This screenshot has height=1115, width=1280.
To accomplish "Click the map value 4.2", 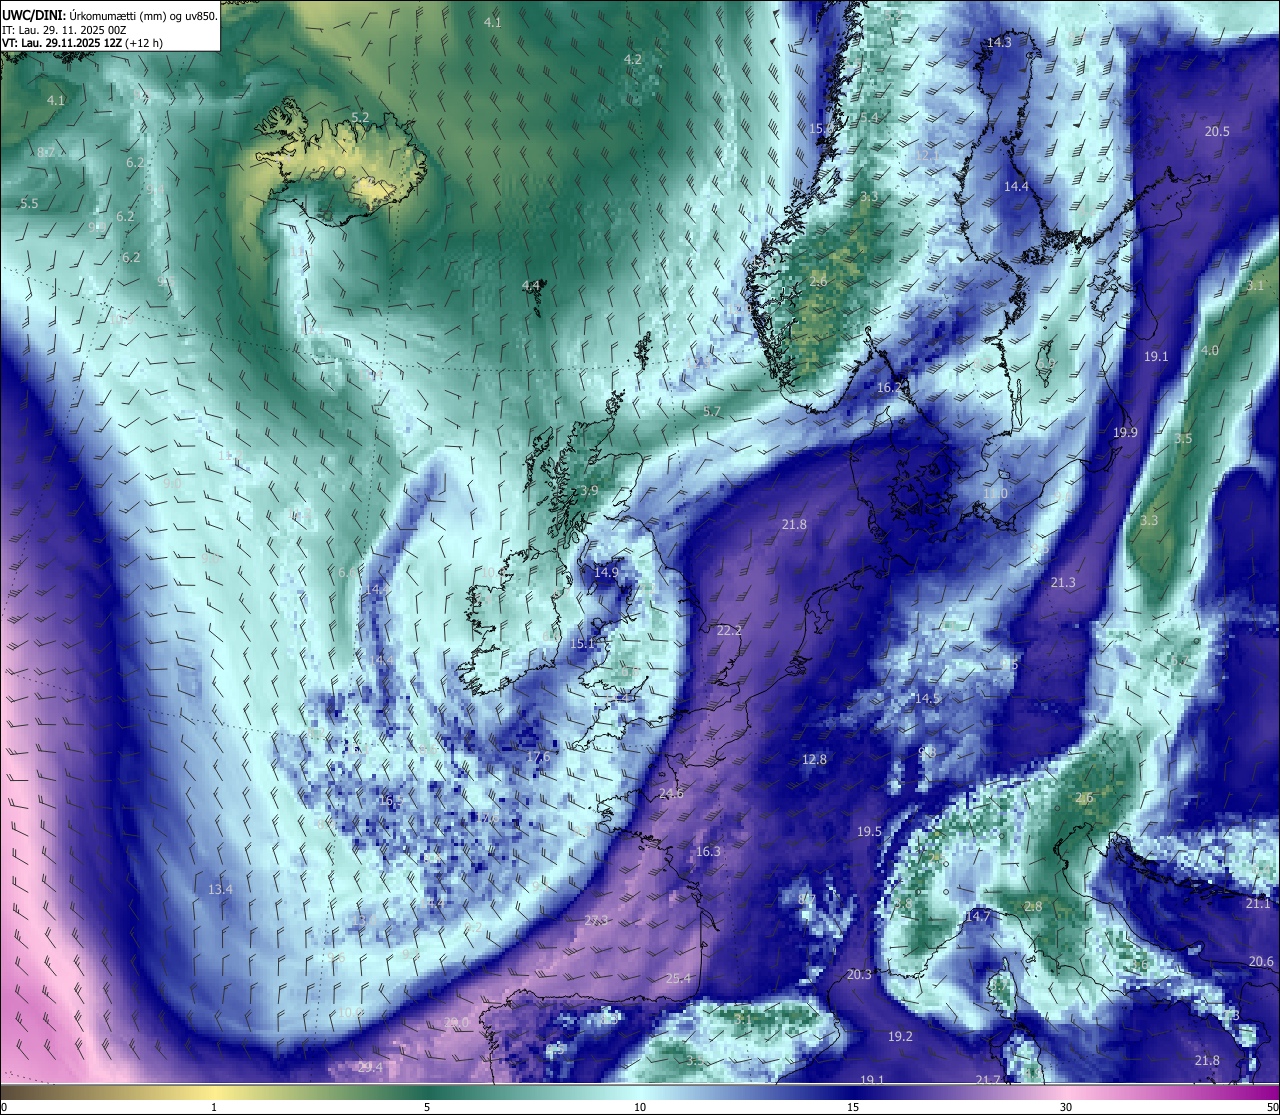I will pos(633,59).
